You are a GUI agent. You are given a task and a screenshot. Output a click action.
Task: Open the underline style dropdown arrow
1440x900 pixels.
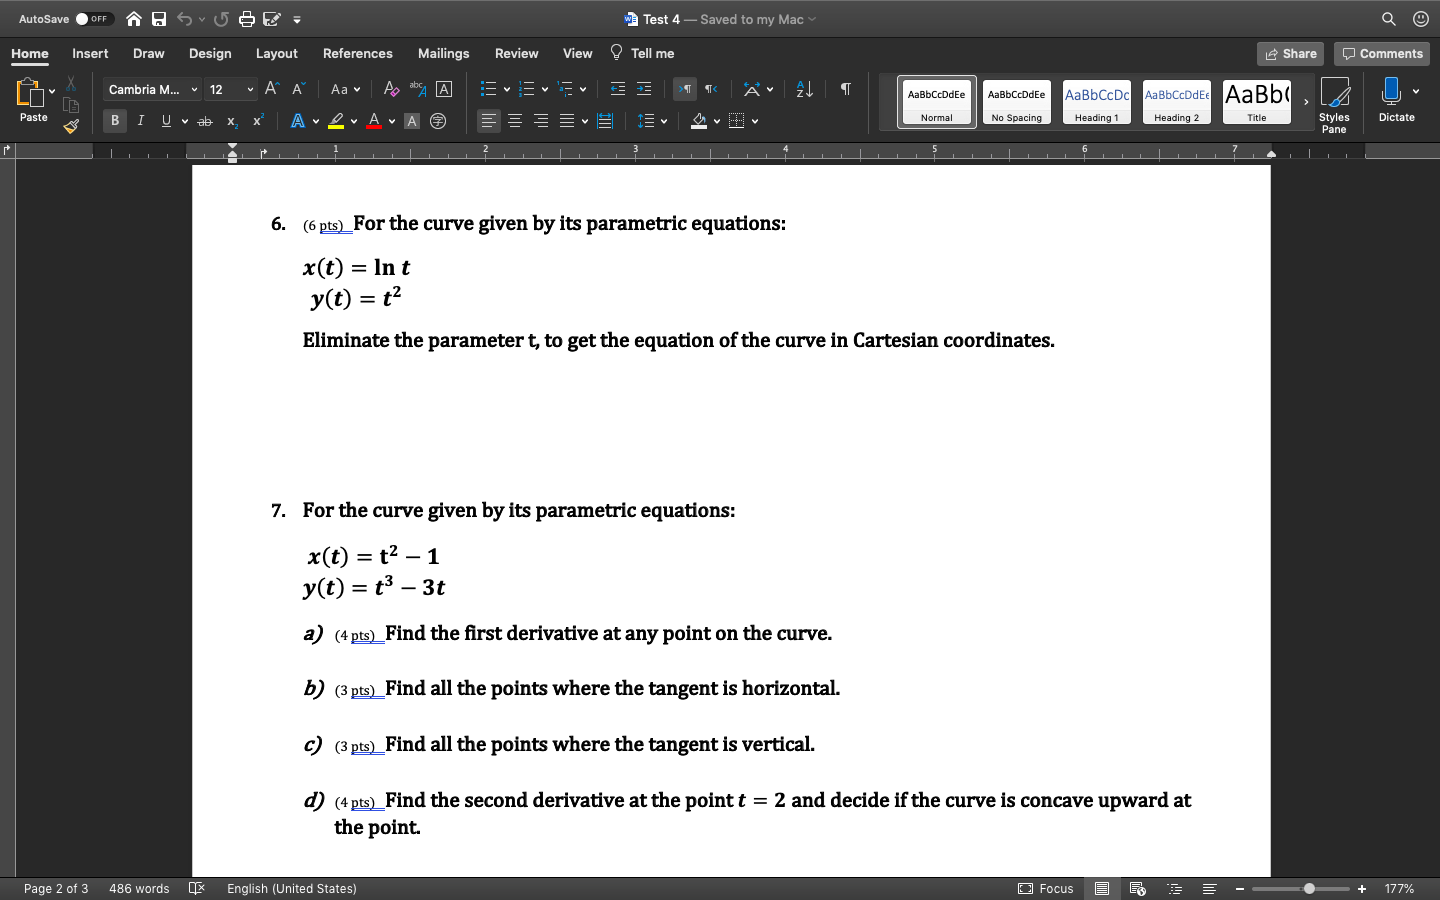pyautogui.click(x=185, y=122)
